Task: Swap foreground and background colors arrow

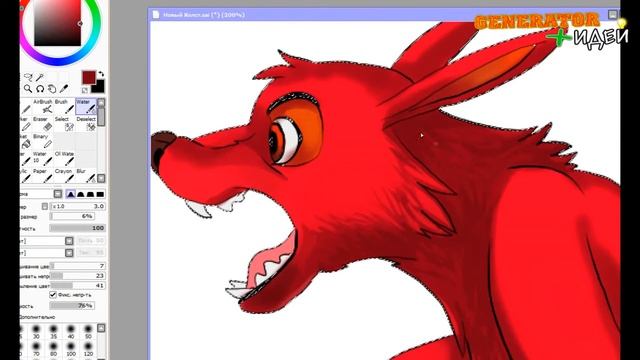Action: [101, 74]
